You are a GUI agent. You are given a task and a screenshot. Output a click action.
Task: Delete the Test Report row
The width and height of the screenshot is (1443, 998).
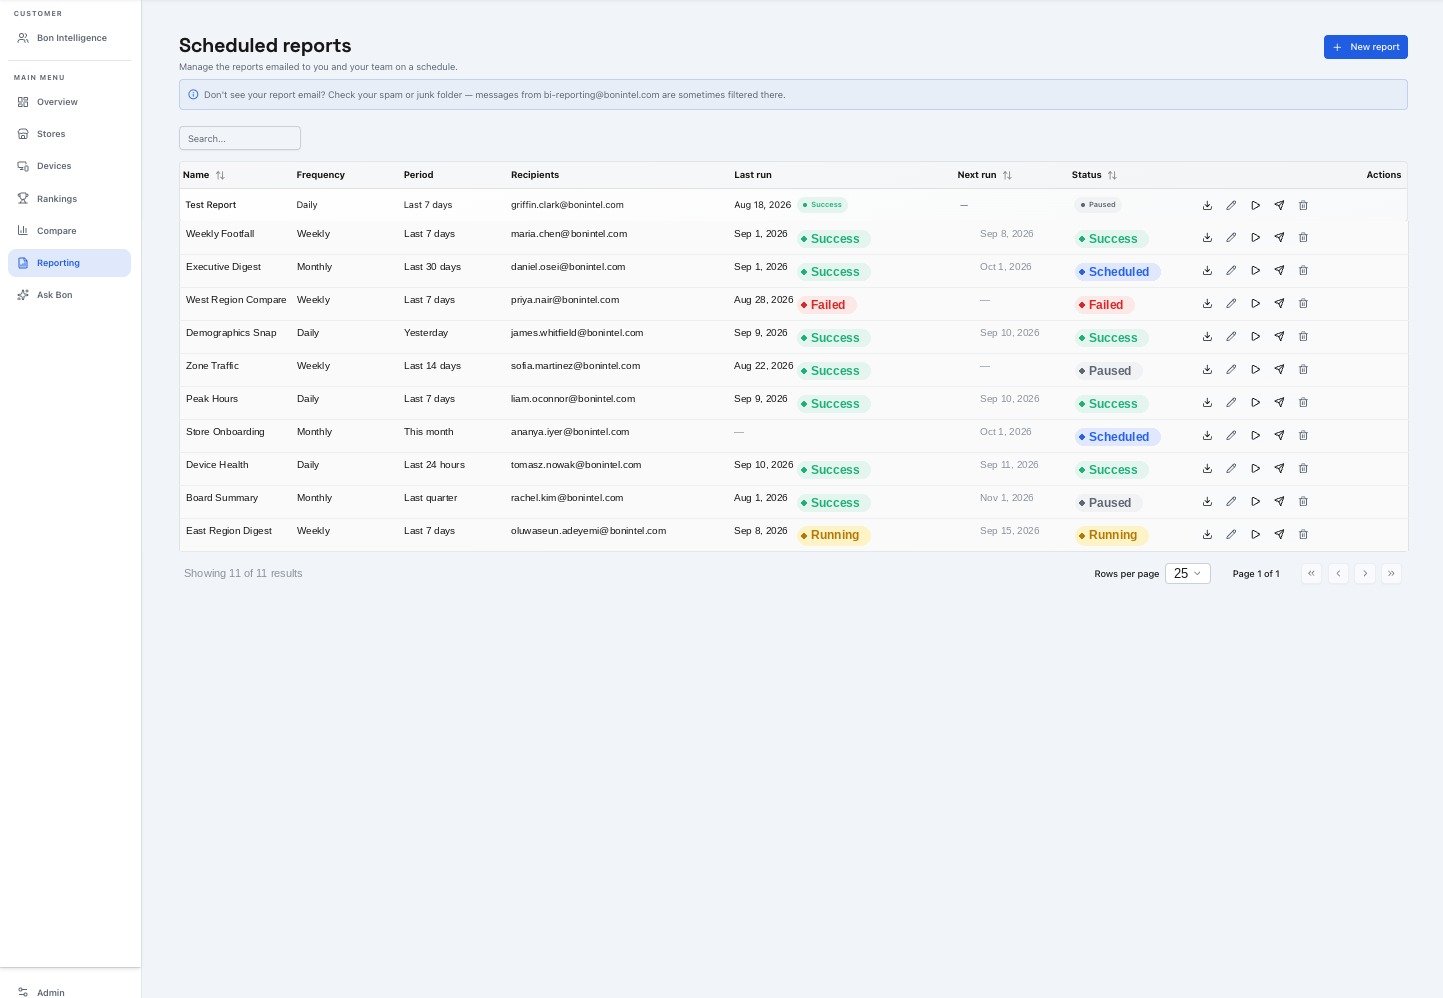point(1303,205)
